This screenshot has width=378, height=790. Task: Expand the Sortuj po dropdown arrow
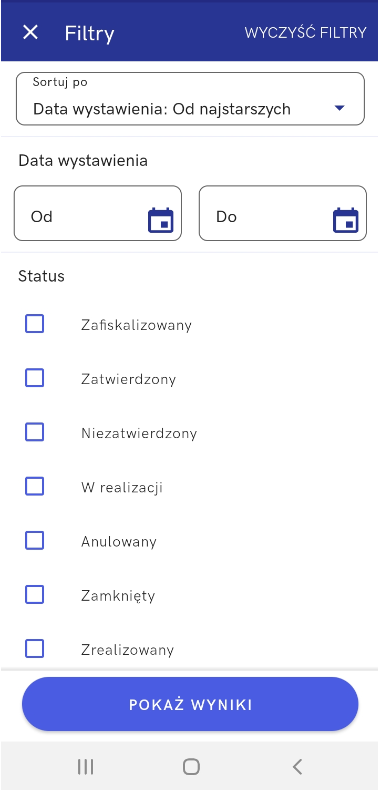(339, 108)
